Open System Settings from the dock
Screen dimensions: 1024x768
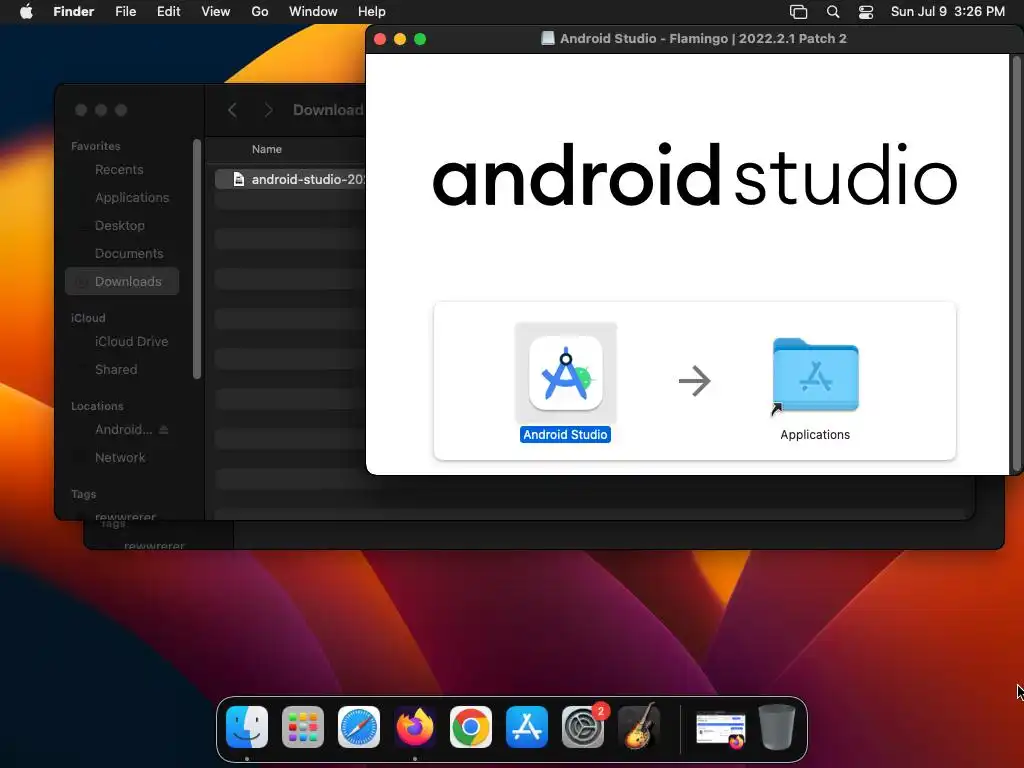coord(583,727)
